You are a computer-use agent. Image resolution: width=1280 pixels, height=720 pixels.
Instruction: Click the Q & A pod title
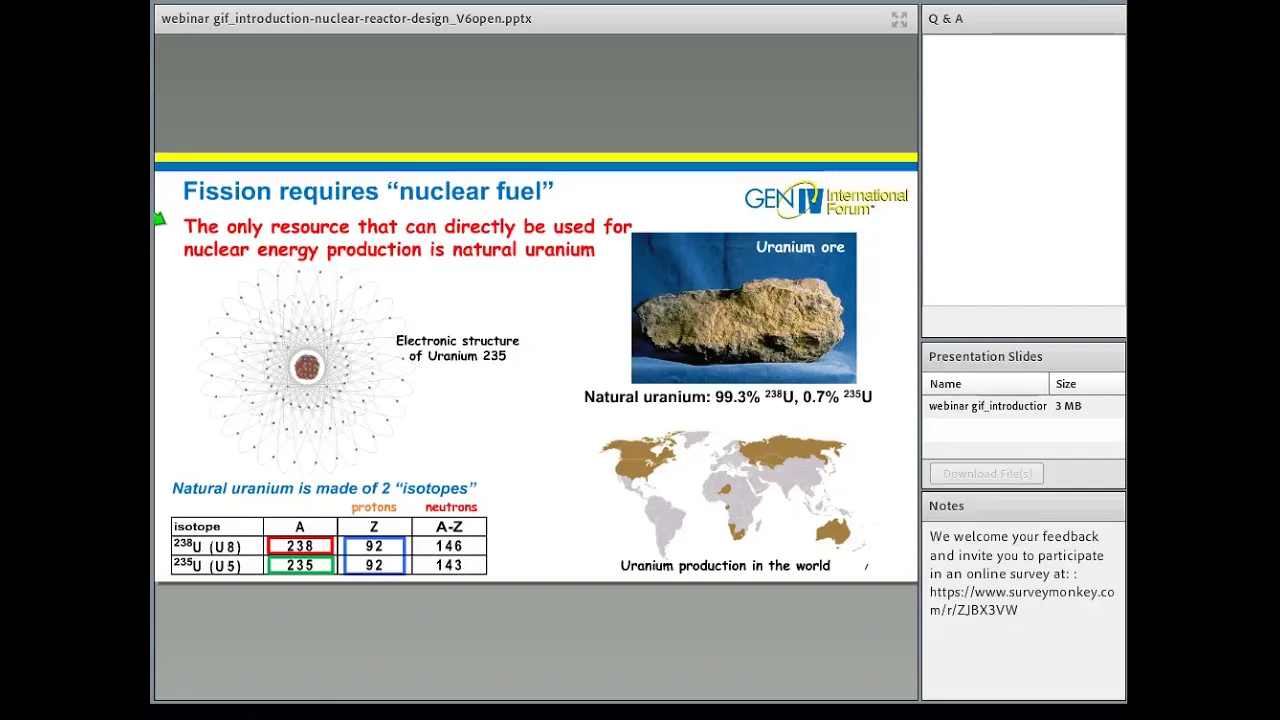pyautogui.click(x=946, y=19)
